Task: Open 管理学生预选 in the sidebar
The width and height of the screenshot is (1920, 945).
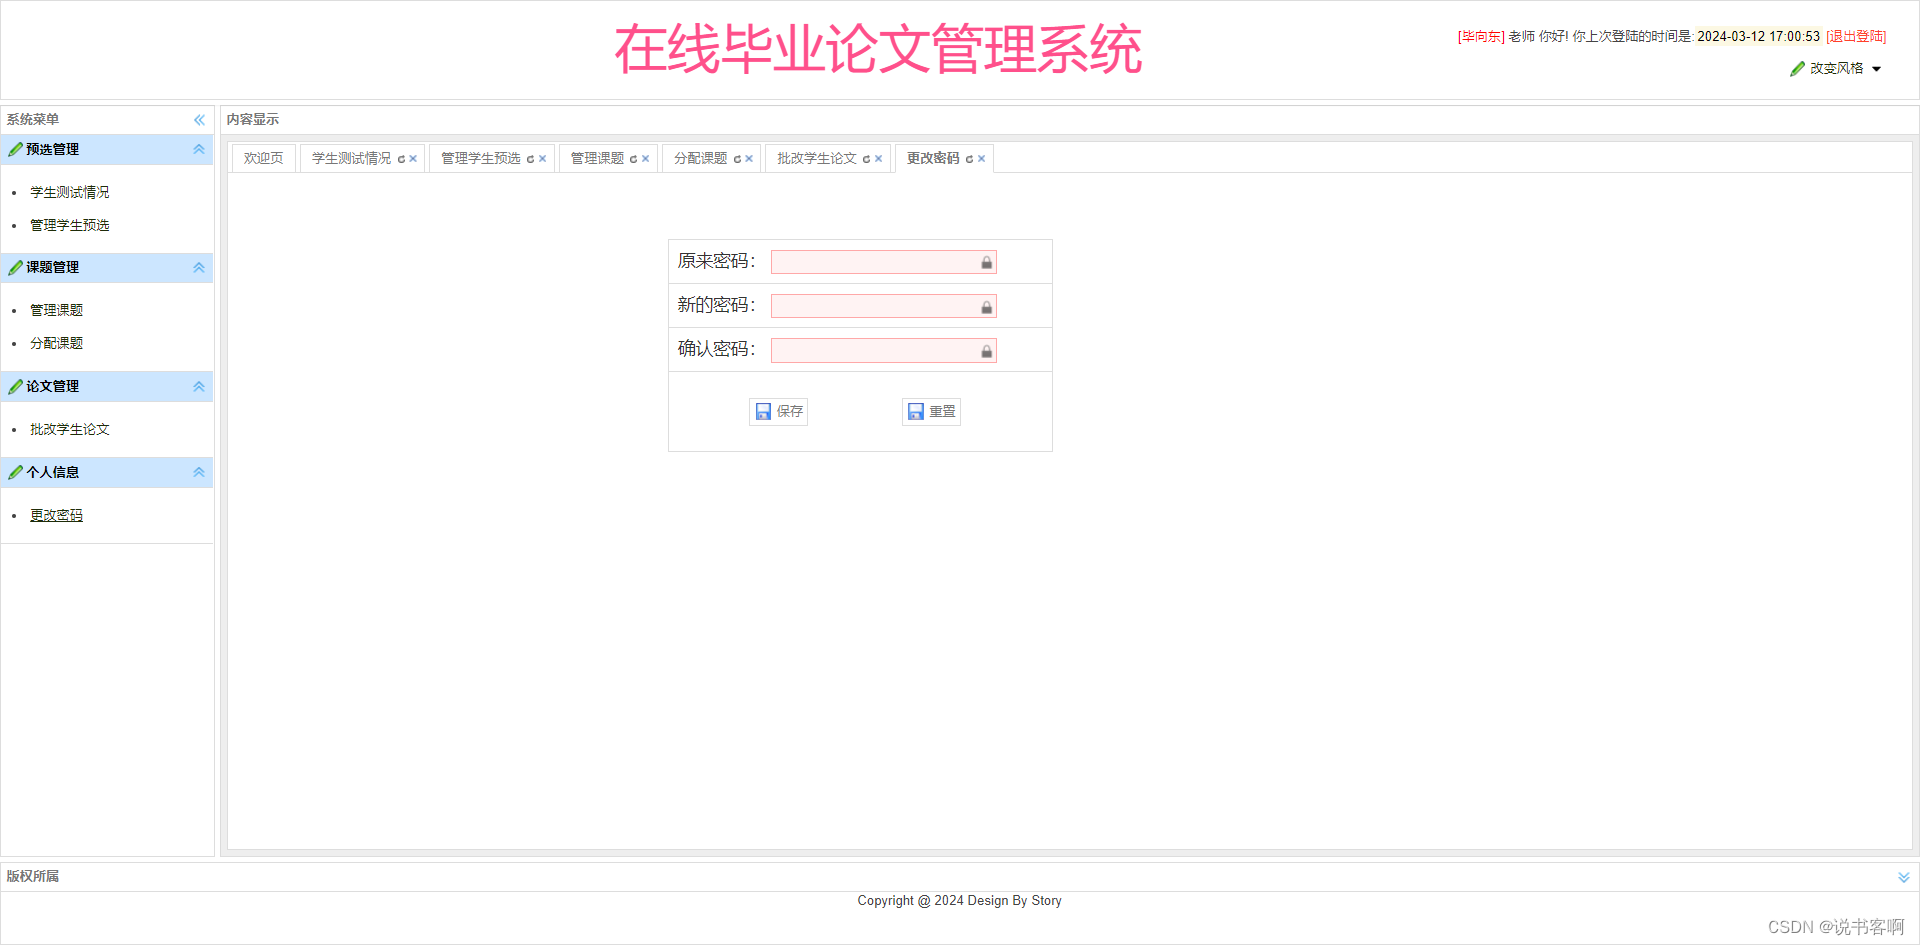Action: [x=70, y=225]
